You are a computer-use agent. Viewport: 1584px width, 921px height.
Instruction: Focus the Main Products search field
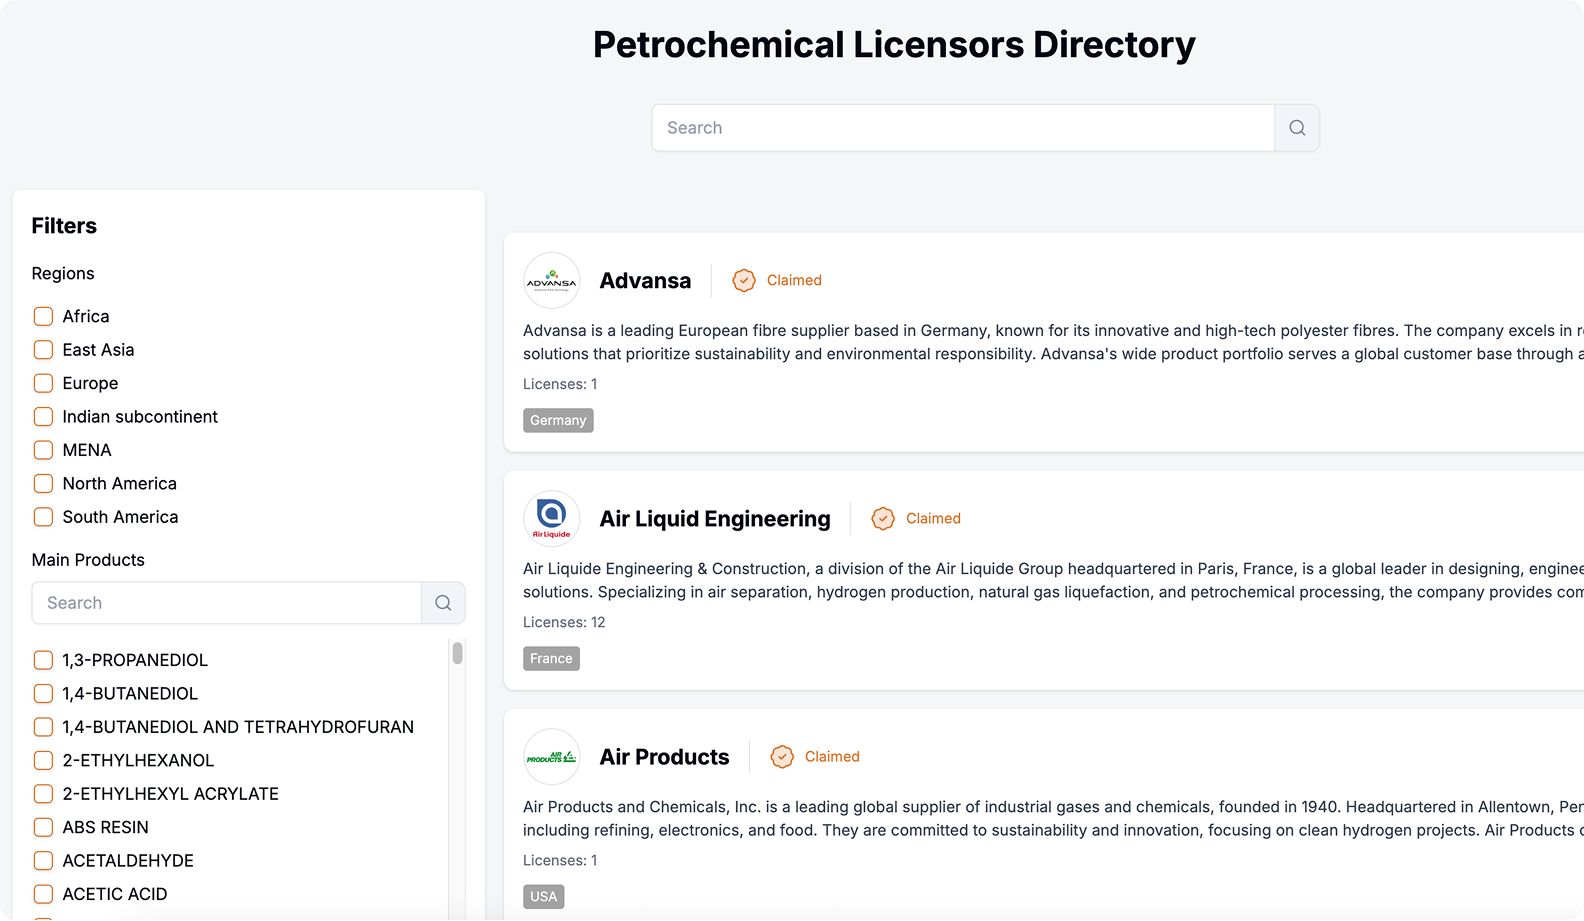pyautogui.click(x=227, y=603)
